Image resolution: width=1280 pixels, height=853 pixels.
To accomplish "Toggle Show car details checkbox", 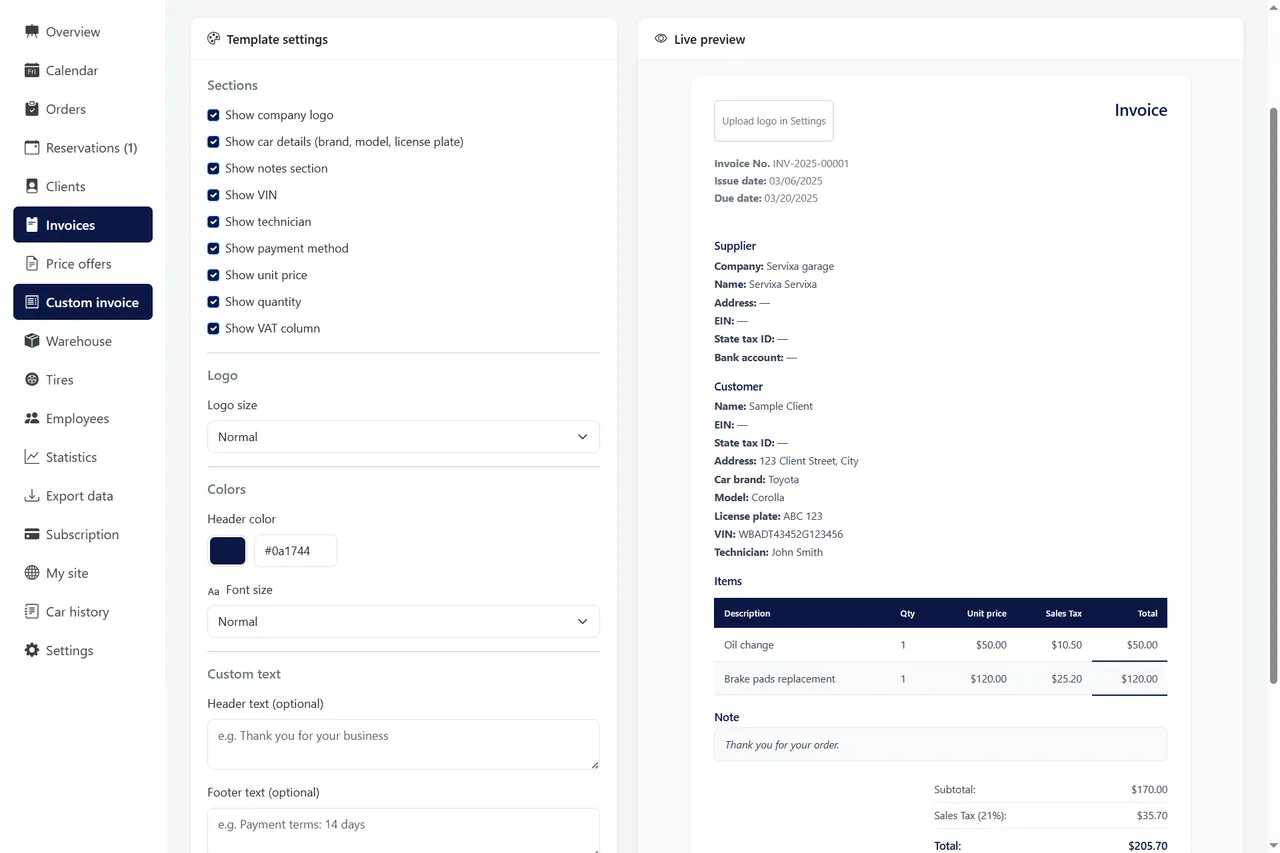I will tap(213, 142).
